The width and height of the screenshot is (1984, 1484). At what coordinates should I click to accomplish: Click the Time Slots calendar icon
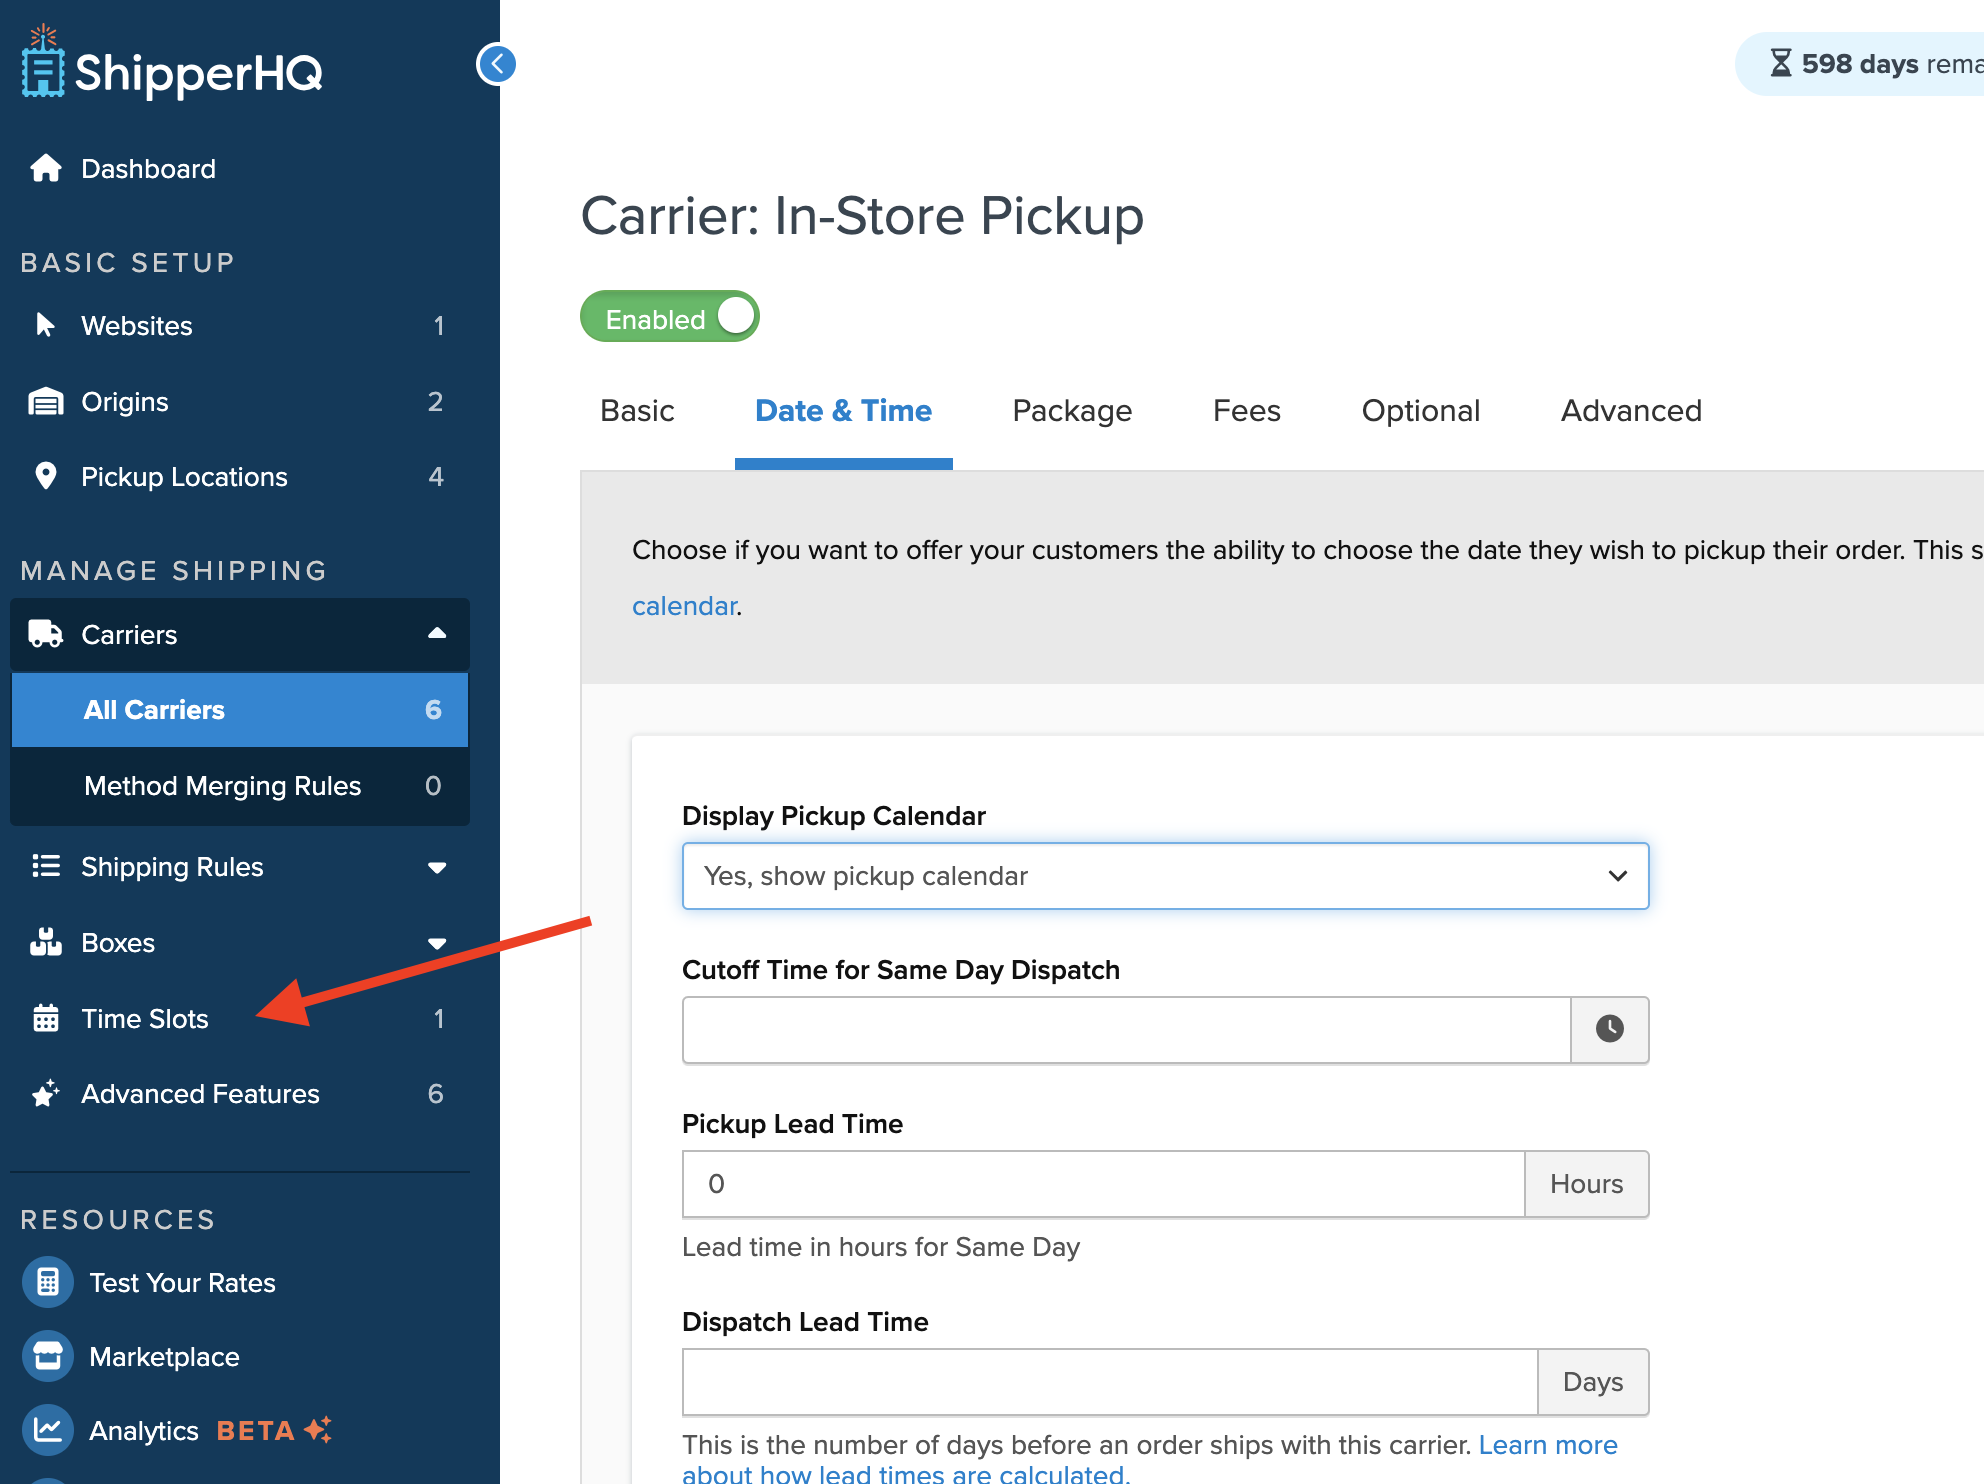click(46, 1018)
